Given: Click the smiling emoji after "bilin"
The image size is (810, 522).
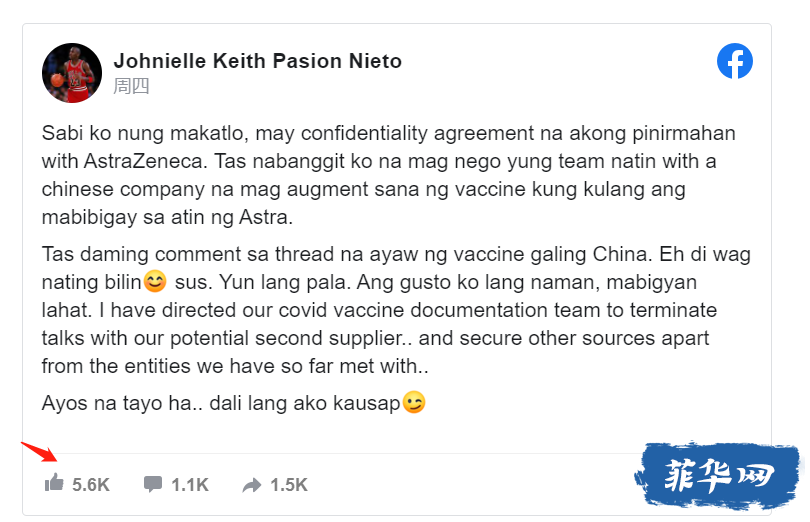Looking at the screenshot, I should [x=155, y=282].
